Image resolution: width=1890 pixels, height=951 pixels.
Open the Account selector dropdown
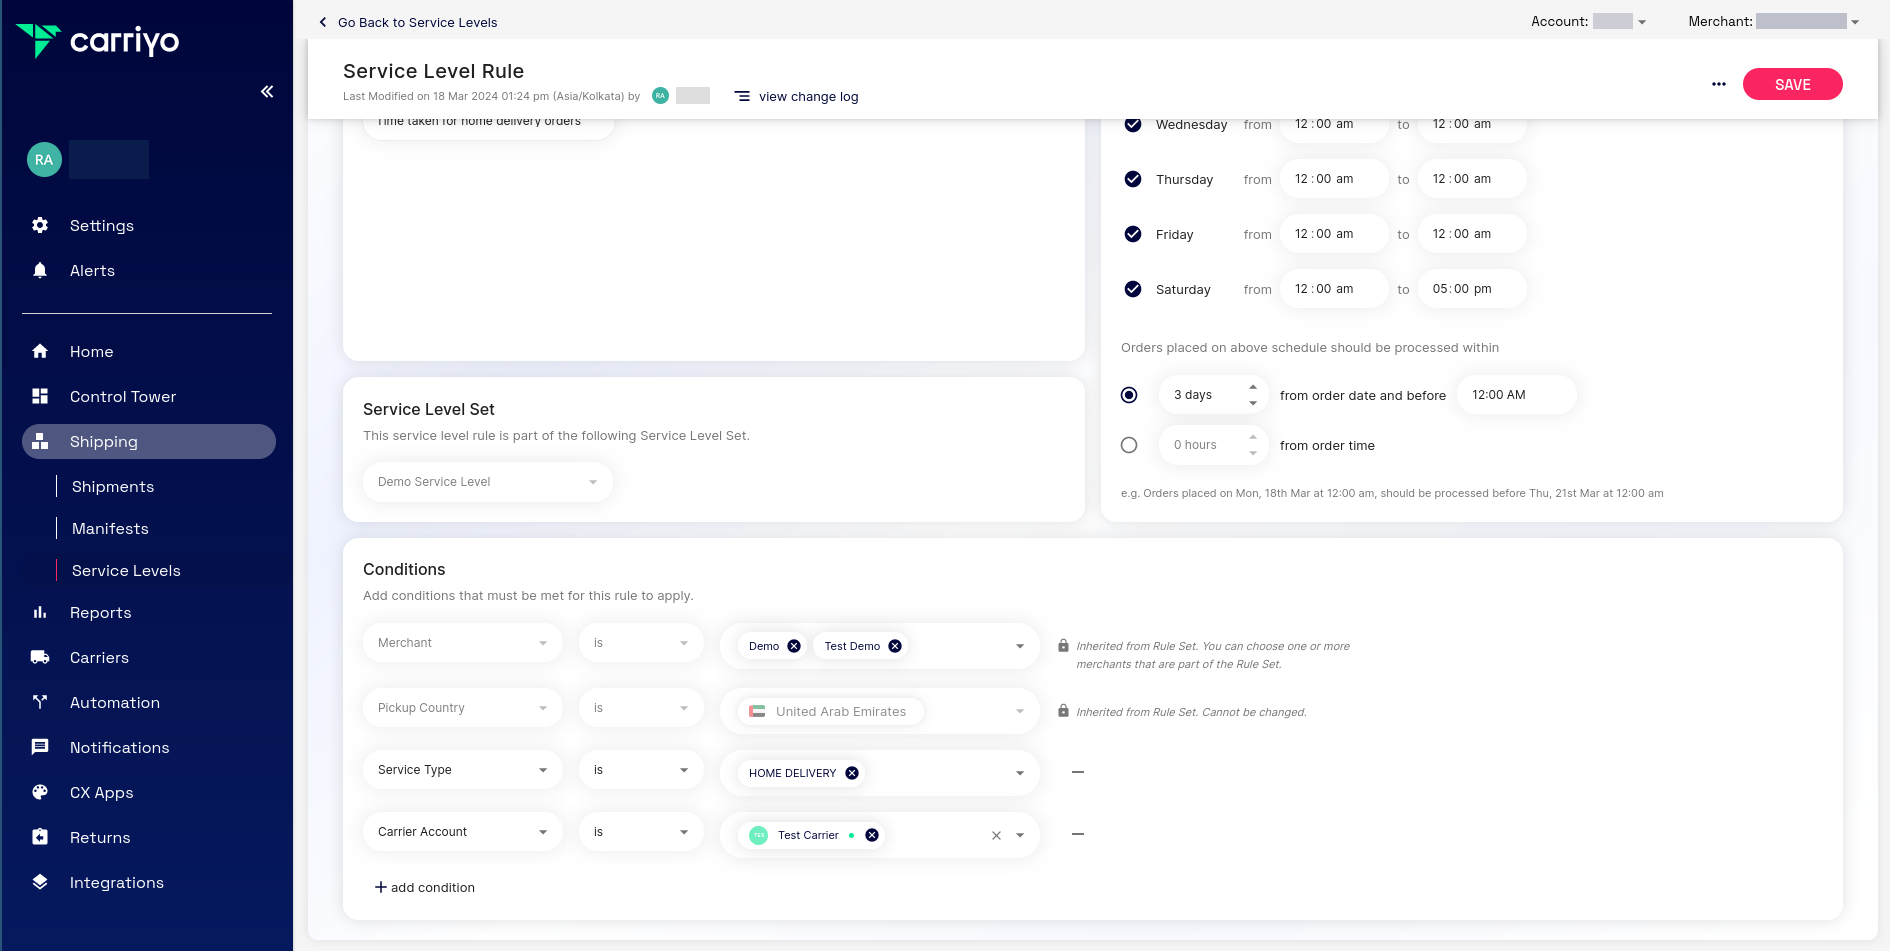(1620, 21)
